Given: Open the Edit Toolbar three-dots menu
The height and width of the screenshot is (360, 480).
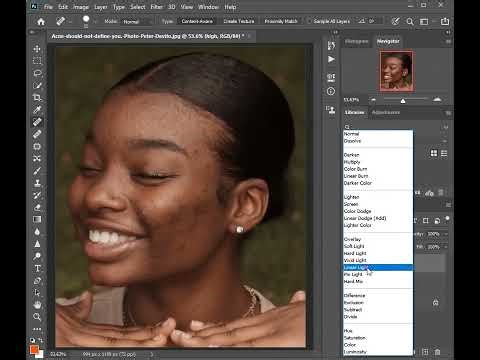Looking at the screenshot, I should tap(37, 329).
